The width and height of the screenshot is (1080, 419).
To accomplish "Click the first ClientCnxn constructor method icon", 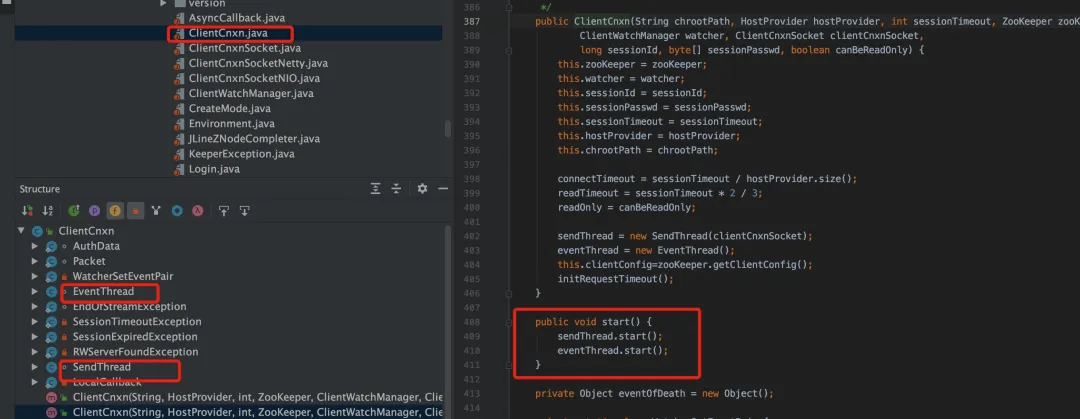I will (51, 398).
